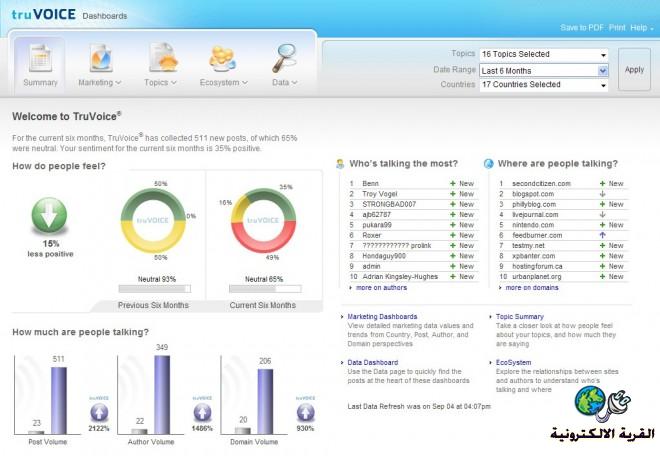
Task: Click the up arrow next to feedburner.com
Action: (602, 235)
